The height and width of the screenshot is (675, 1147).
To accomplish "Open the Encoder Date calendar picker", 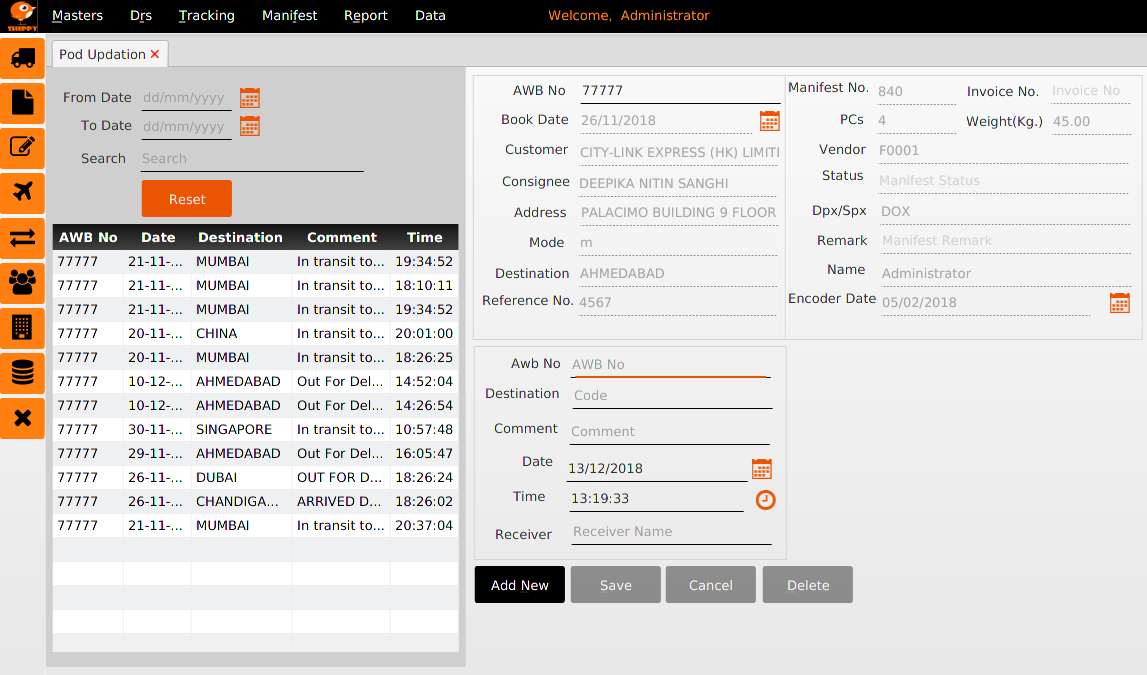I will [1120, 303].
